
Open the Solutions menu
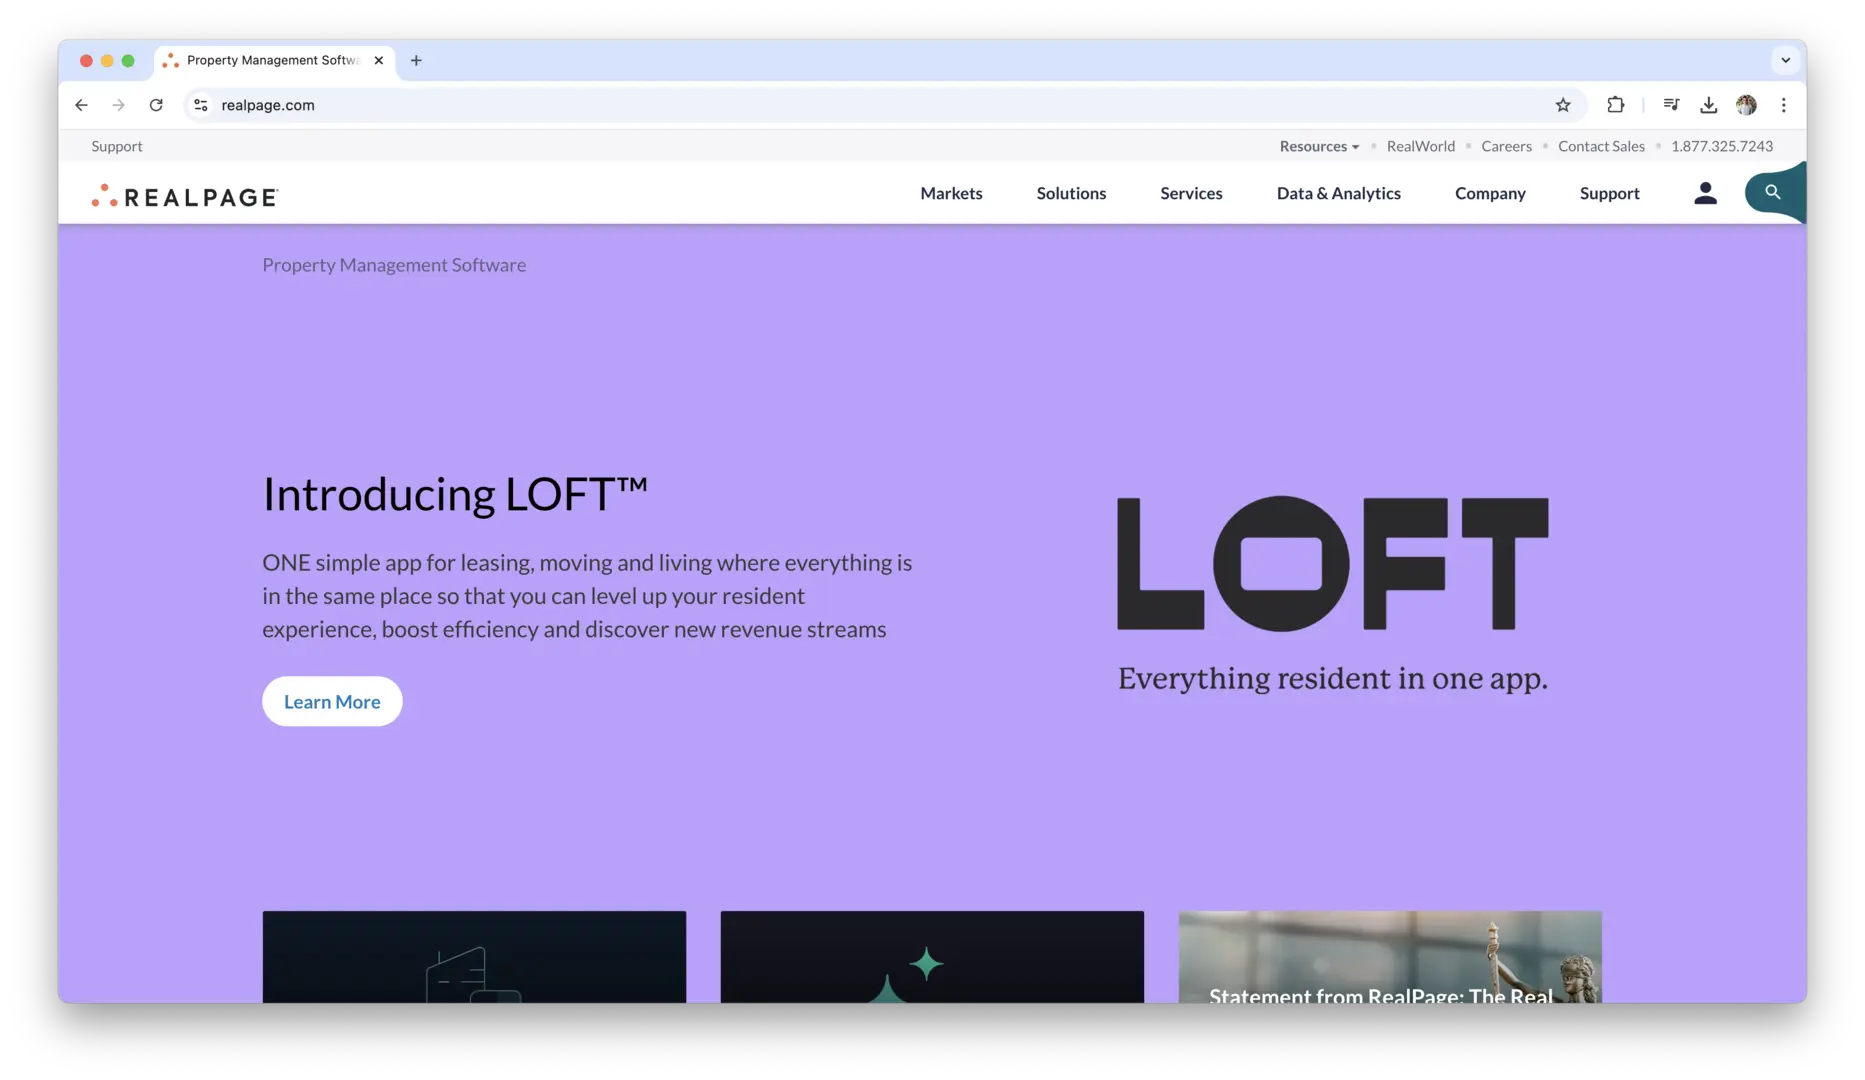point(1071,193)
